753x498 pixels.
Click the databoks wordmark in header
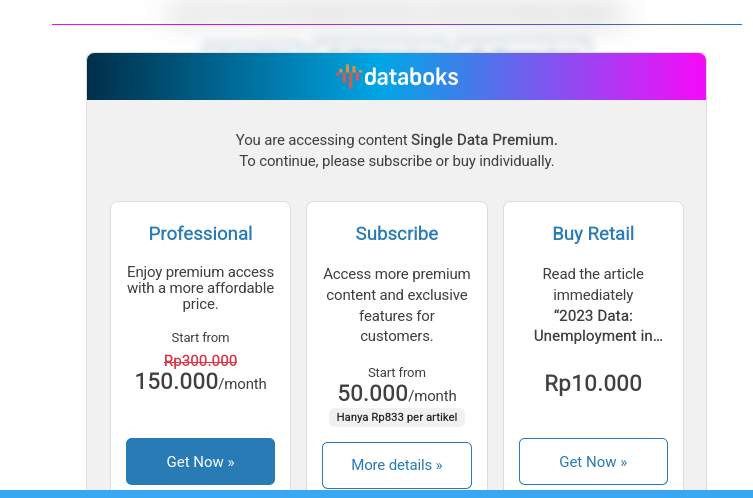coord(411,77)
